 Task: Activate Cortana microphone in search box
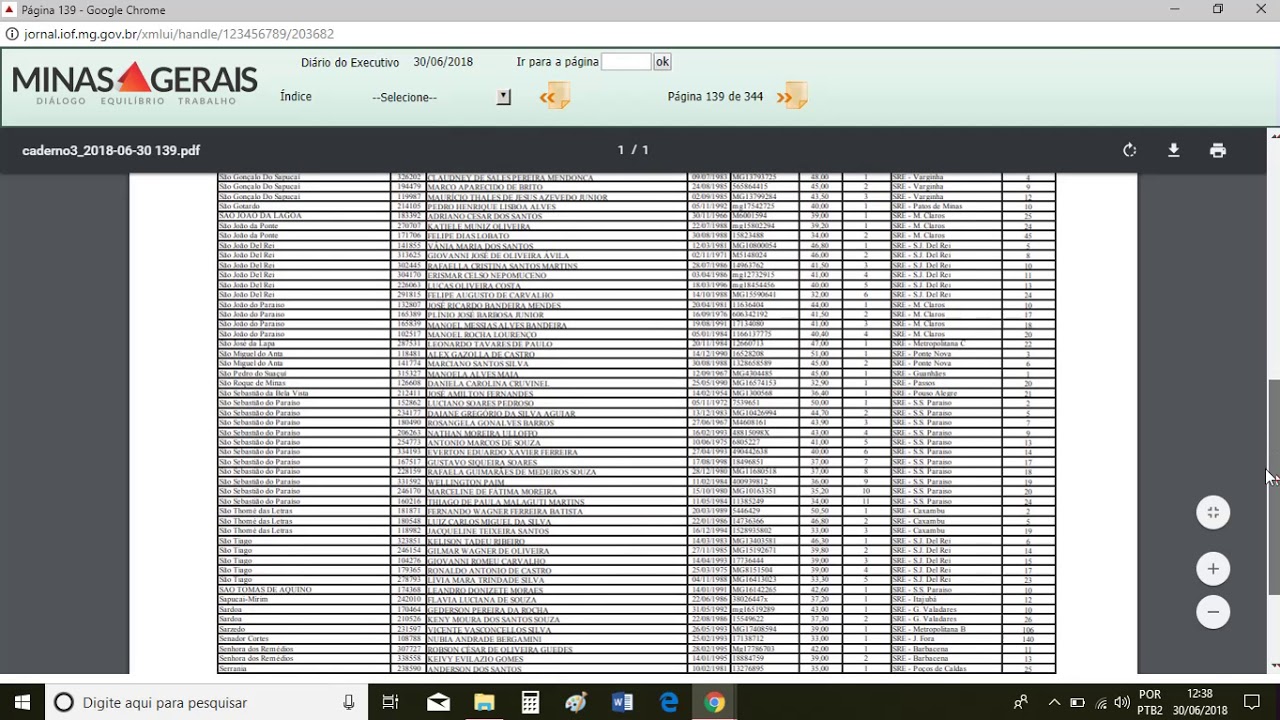coord(348,703)
